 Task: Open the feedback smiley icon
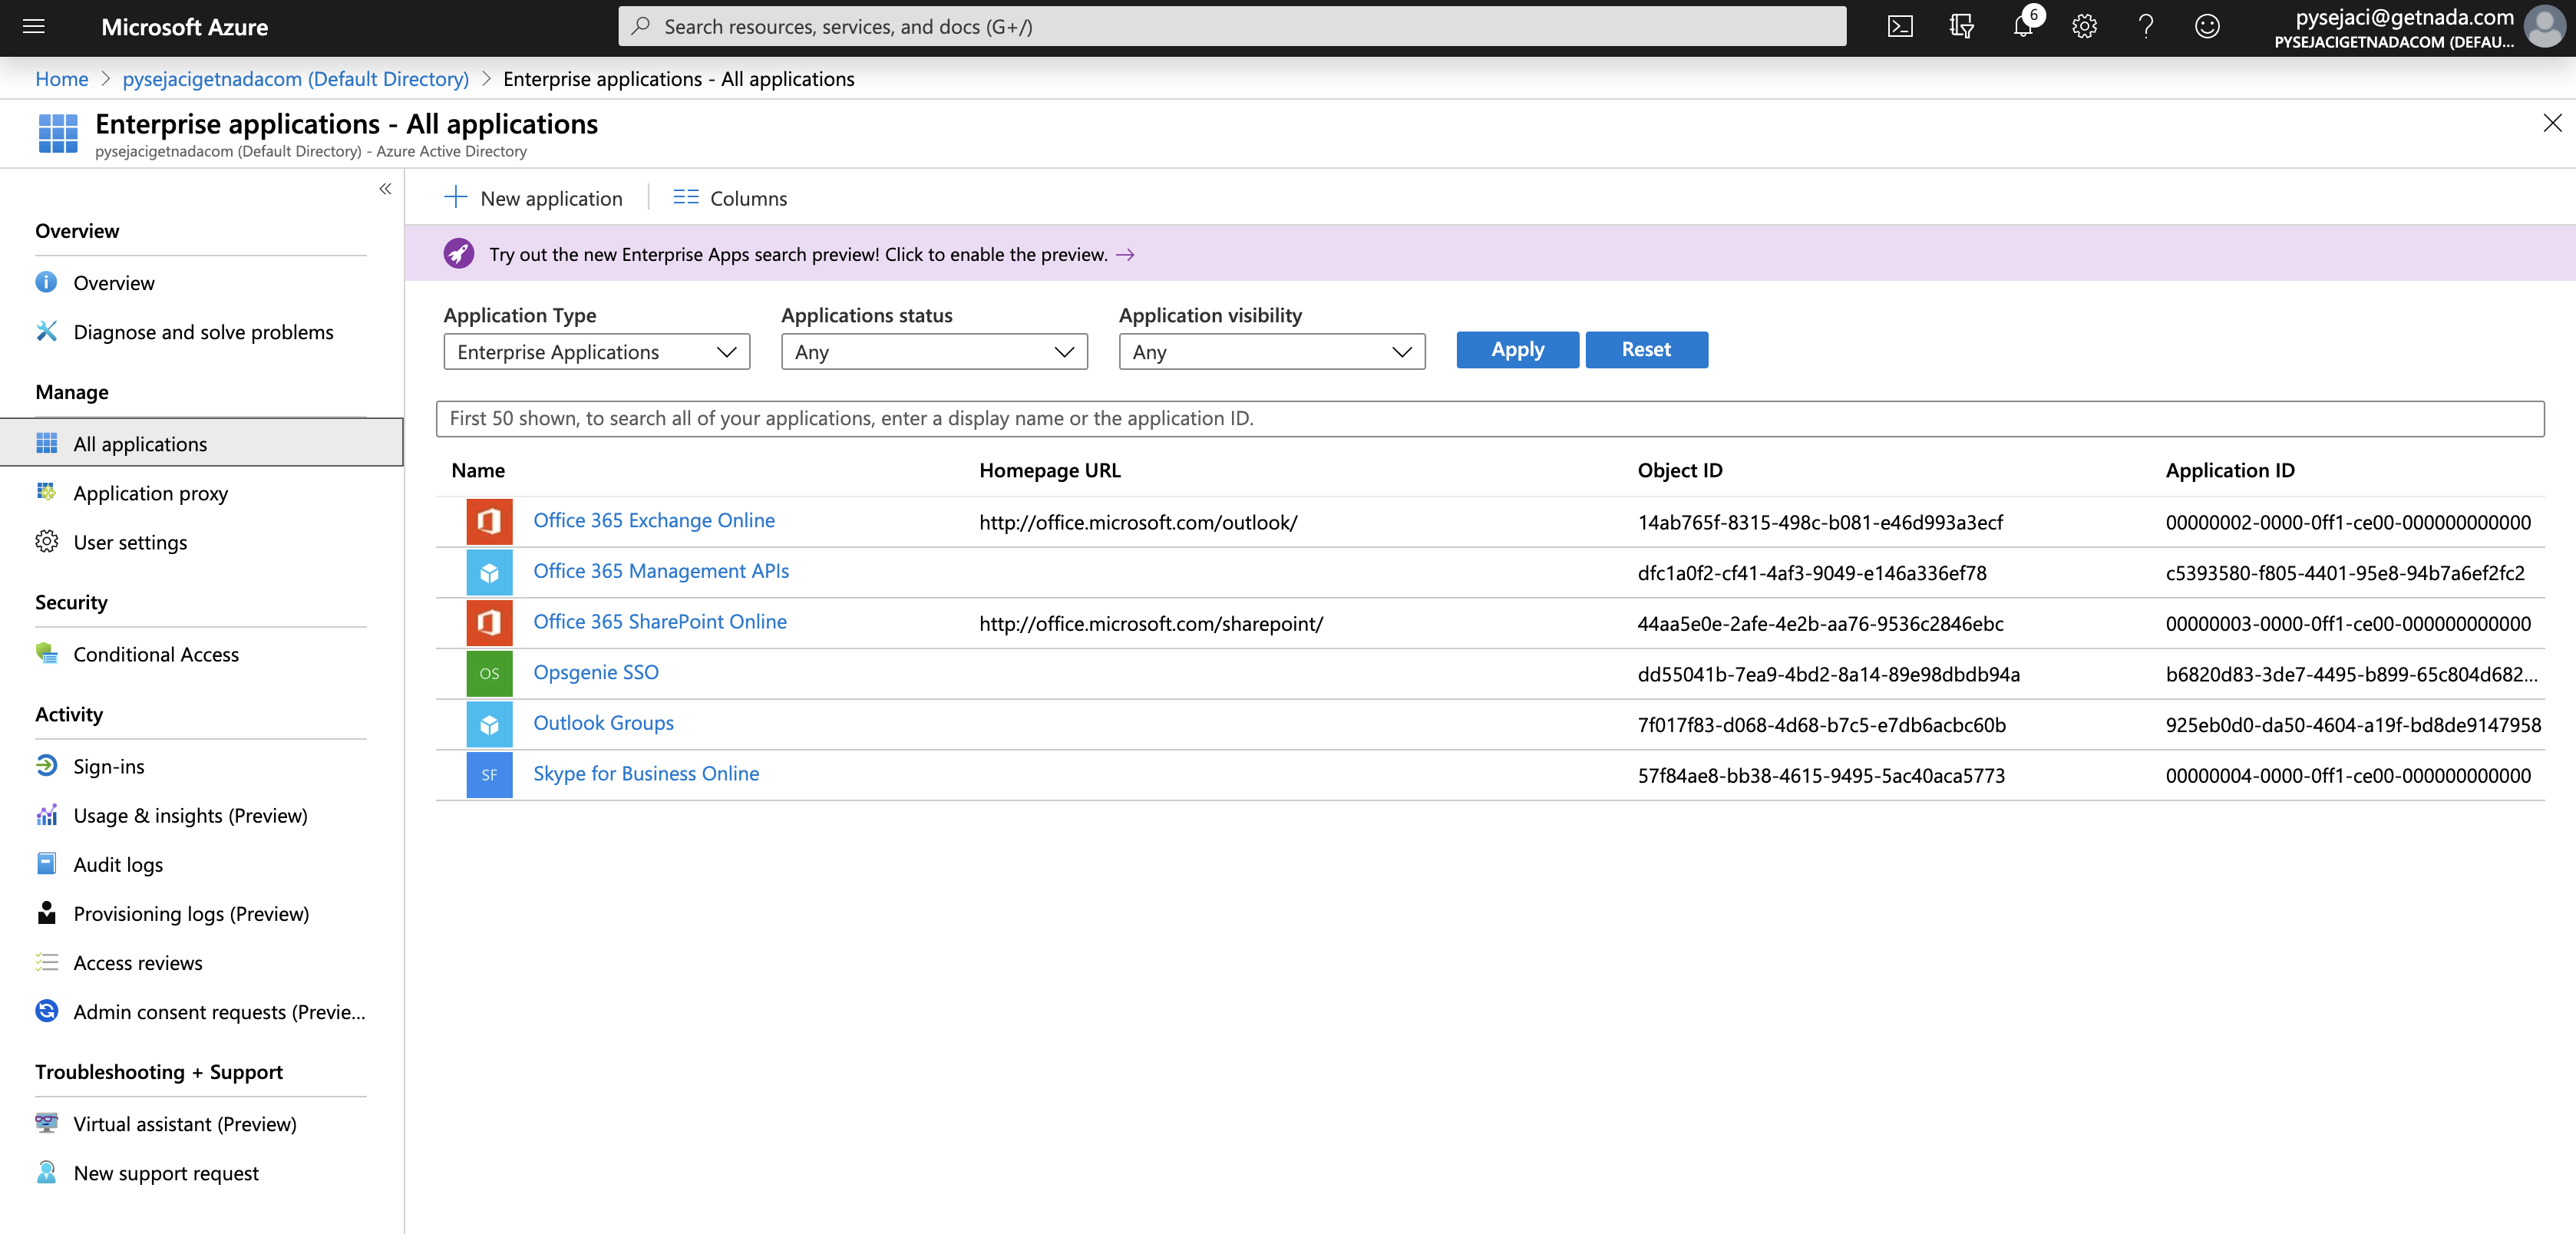coord(2207,27)
